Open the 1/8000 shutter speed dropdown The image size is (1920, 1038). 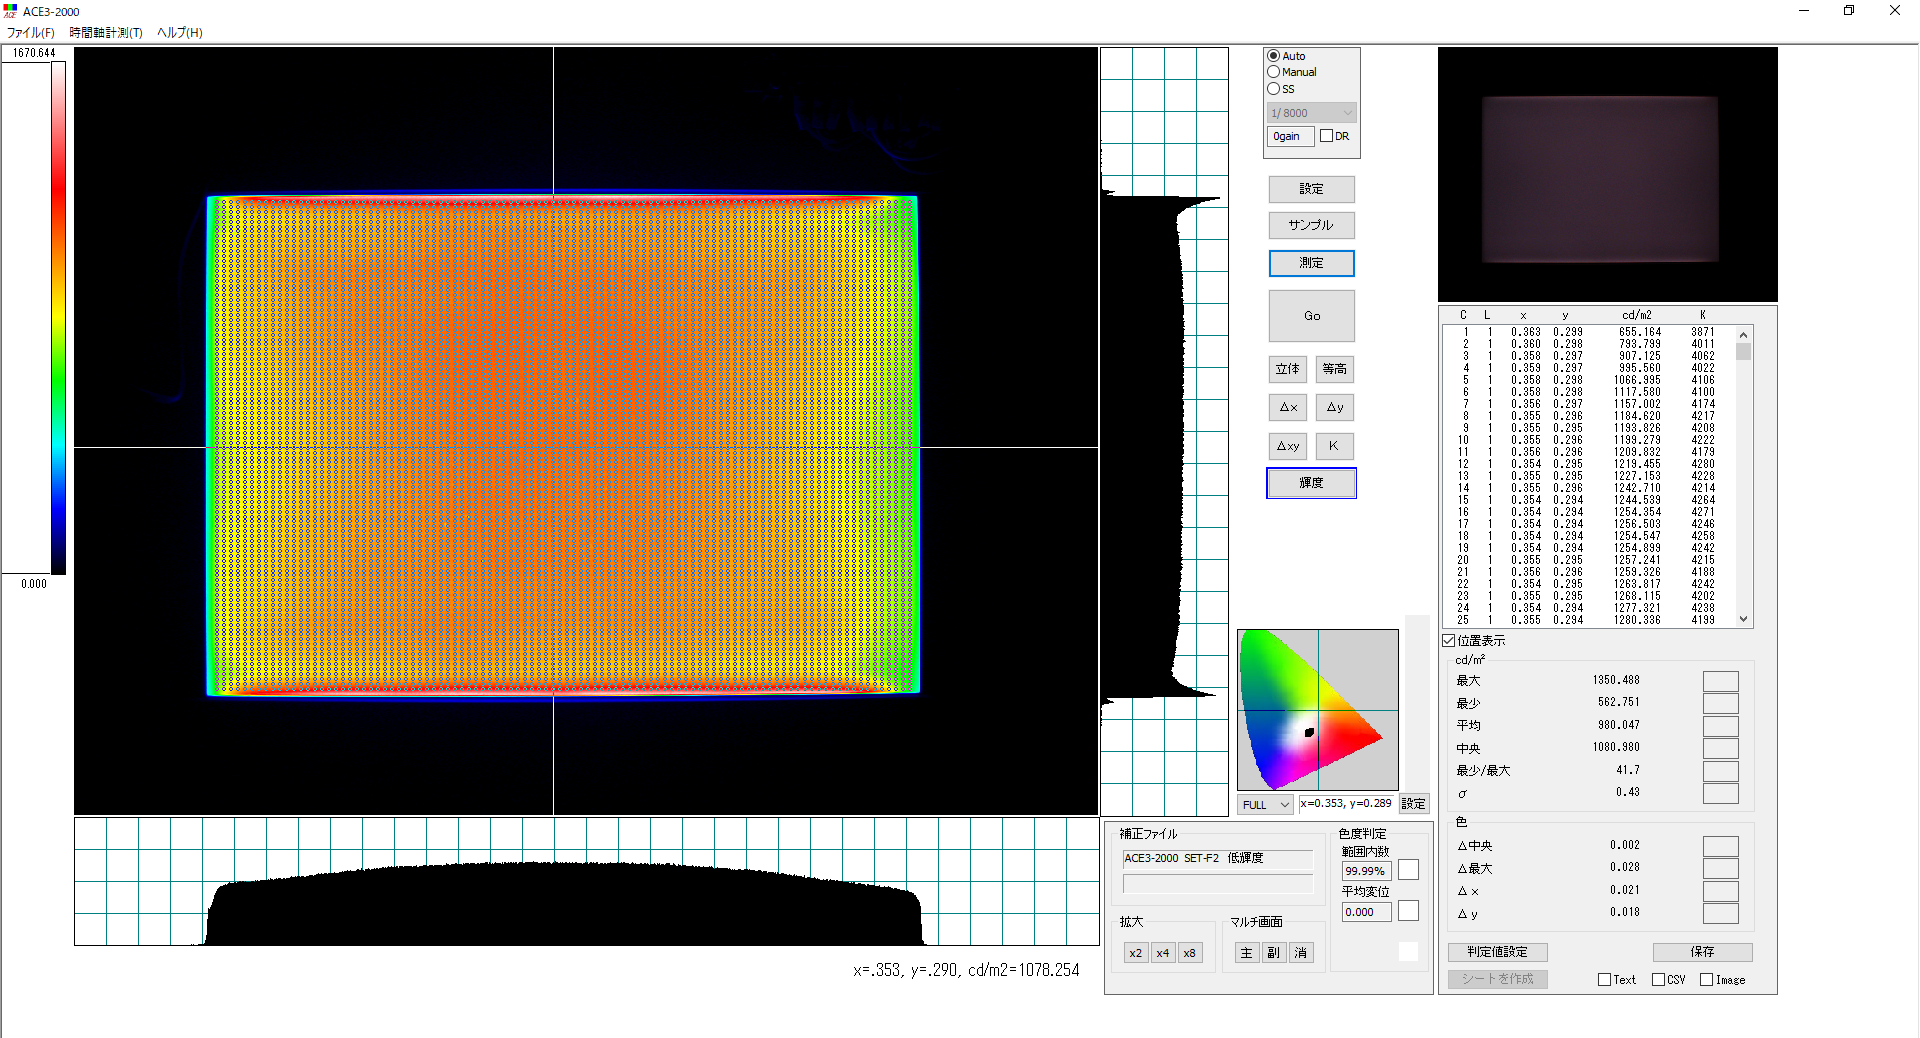(1311, 113)
